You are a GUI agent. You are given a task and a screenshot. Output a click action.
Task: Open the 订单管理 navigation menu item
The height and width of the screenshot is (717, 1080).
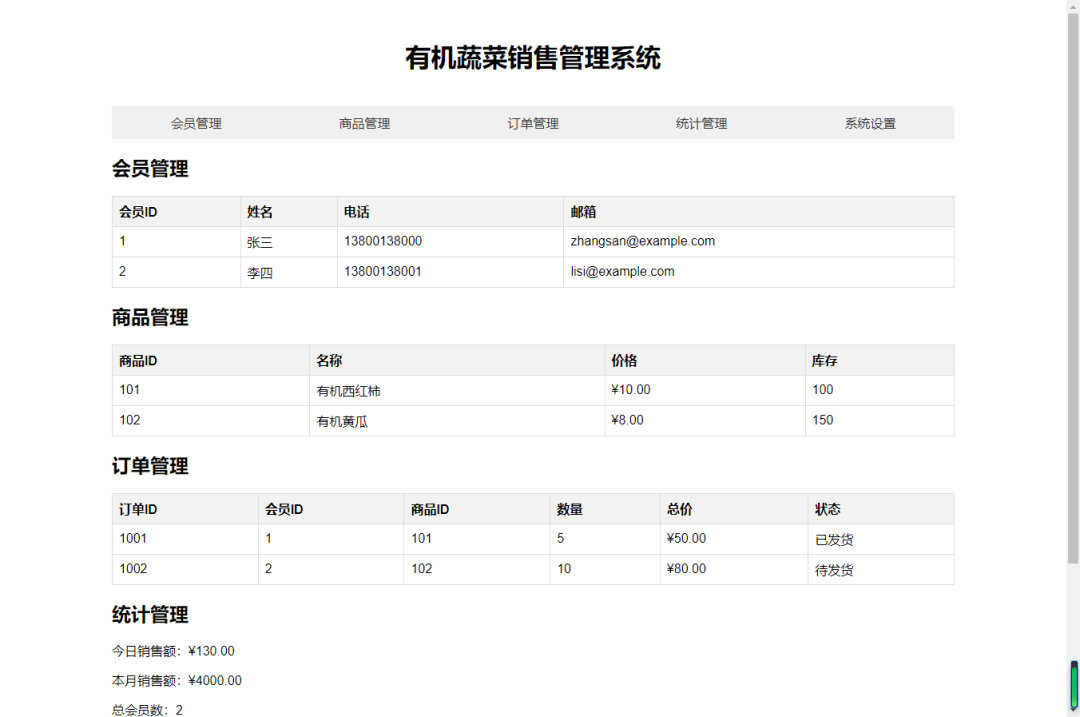(533, 122)
